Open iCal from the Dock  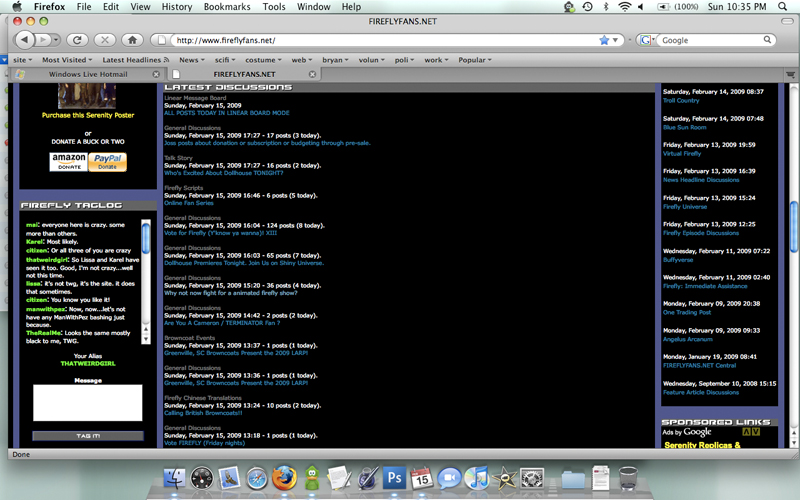[422, 478]
